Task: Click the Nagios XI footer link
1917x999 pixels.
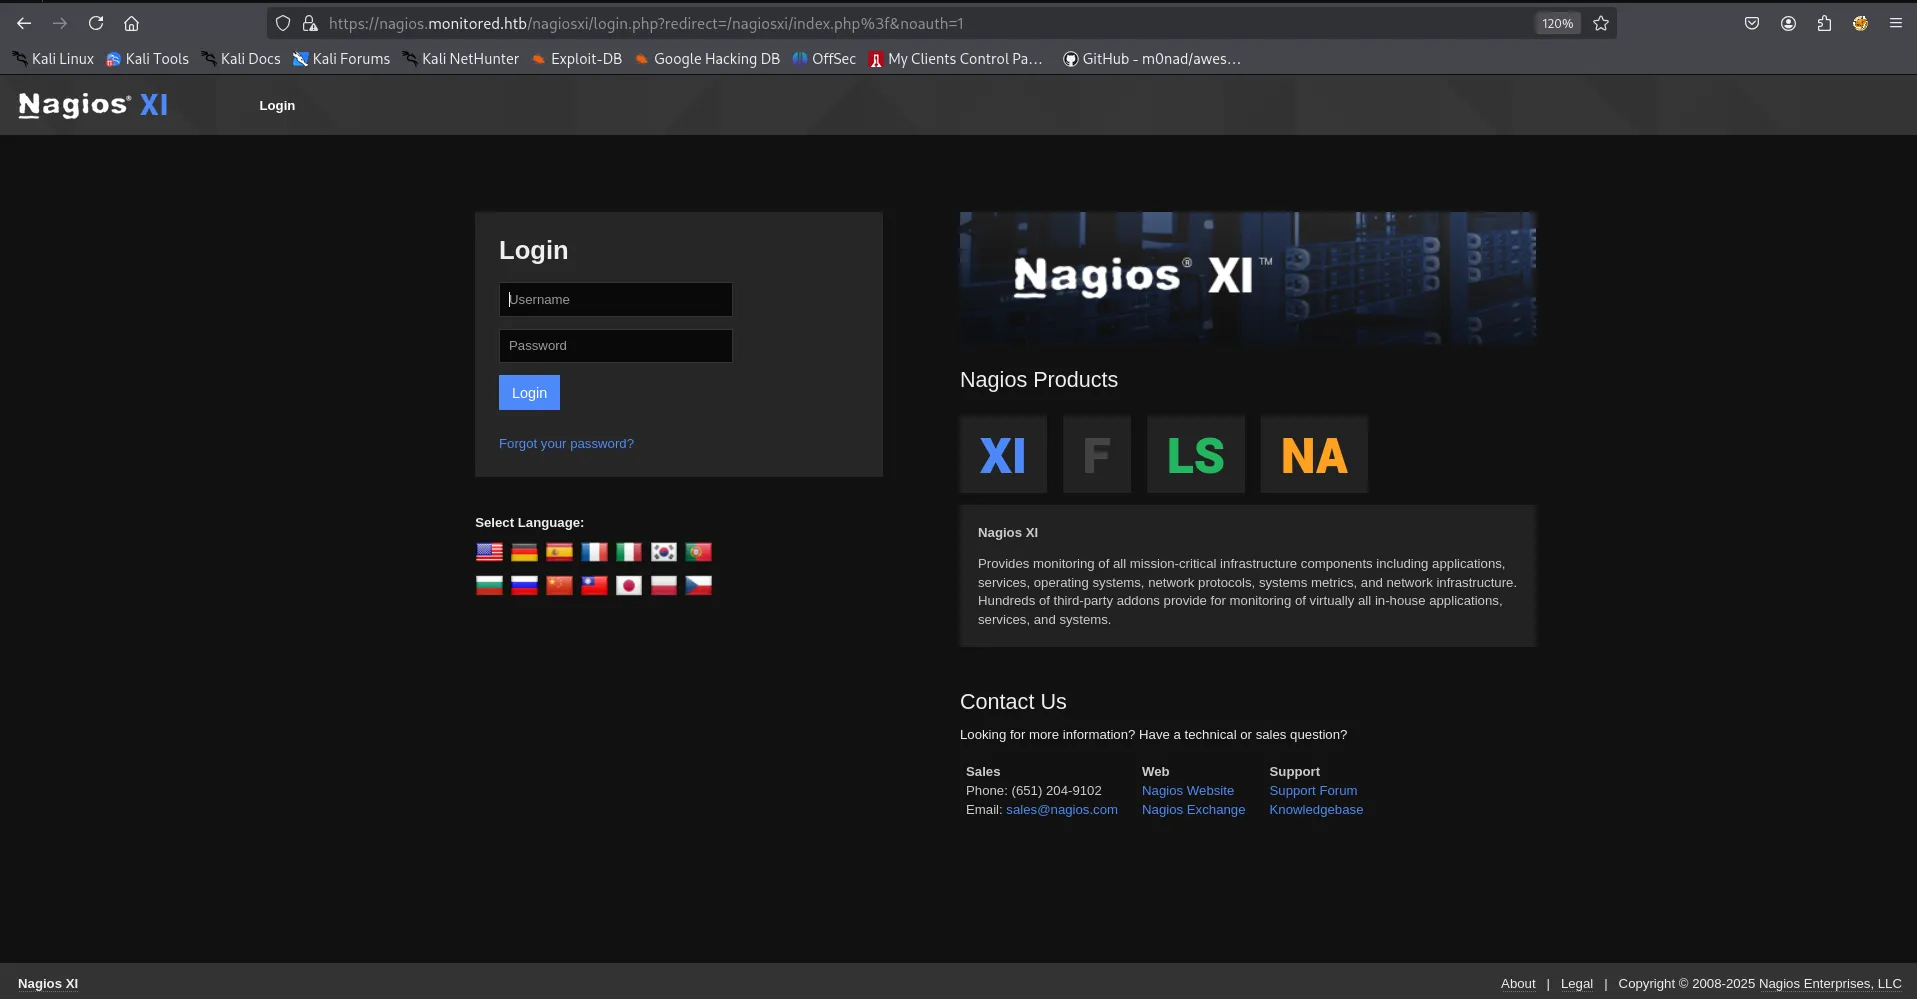Action: tap(48, 984)
